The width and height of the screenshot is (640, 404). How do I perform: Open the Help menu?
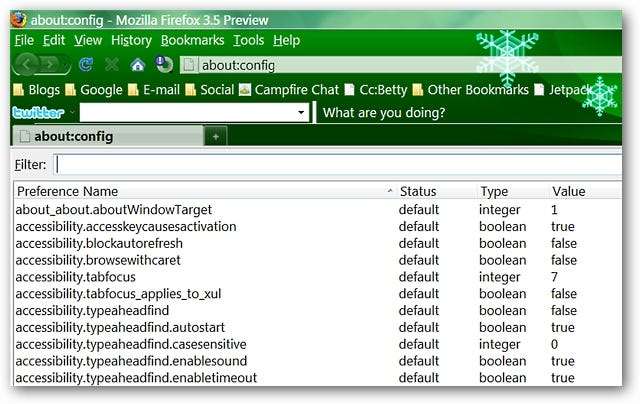(287, 40)
